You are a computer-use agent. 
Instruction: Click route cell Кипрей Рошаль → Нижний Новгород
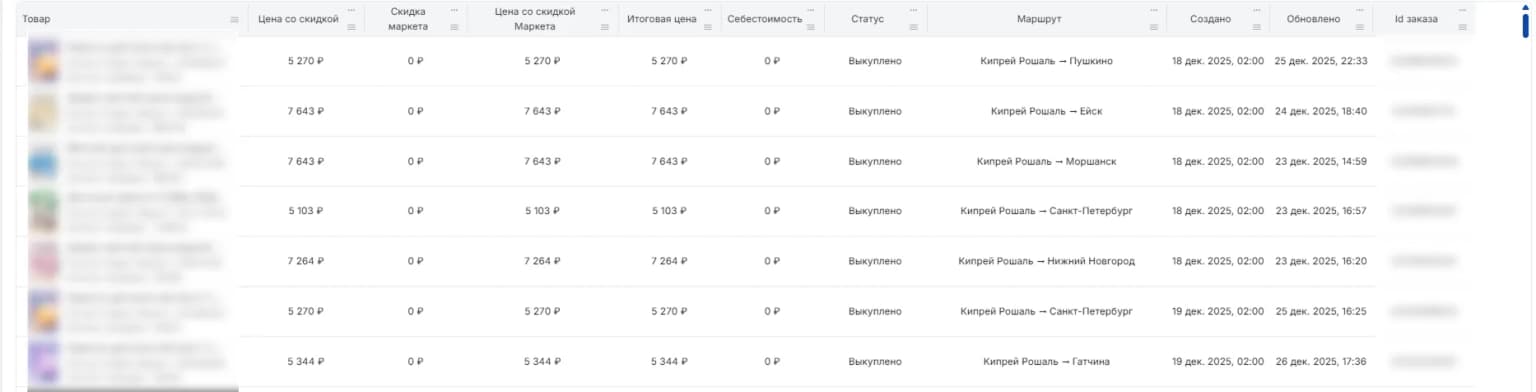1046,261
